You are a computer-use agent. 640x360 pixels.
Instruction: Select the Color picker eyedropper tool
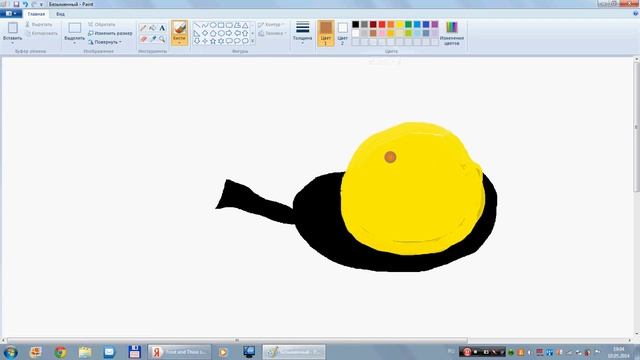coord(152,39)
